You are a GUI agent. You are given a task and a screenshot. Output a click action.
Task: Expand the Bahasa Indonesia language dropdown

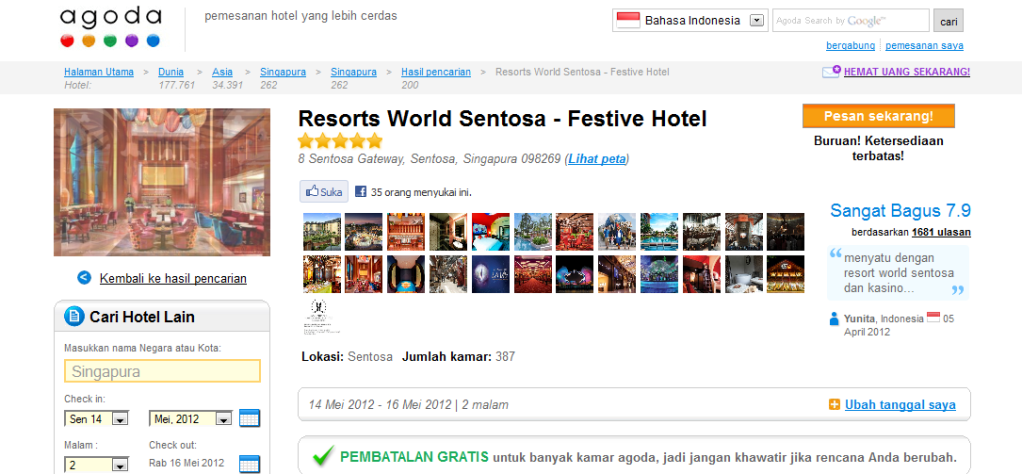point(756,20)
